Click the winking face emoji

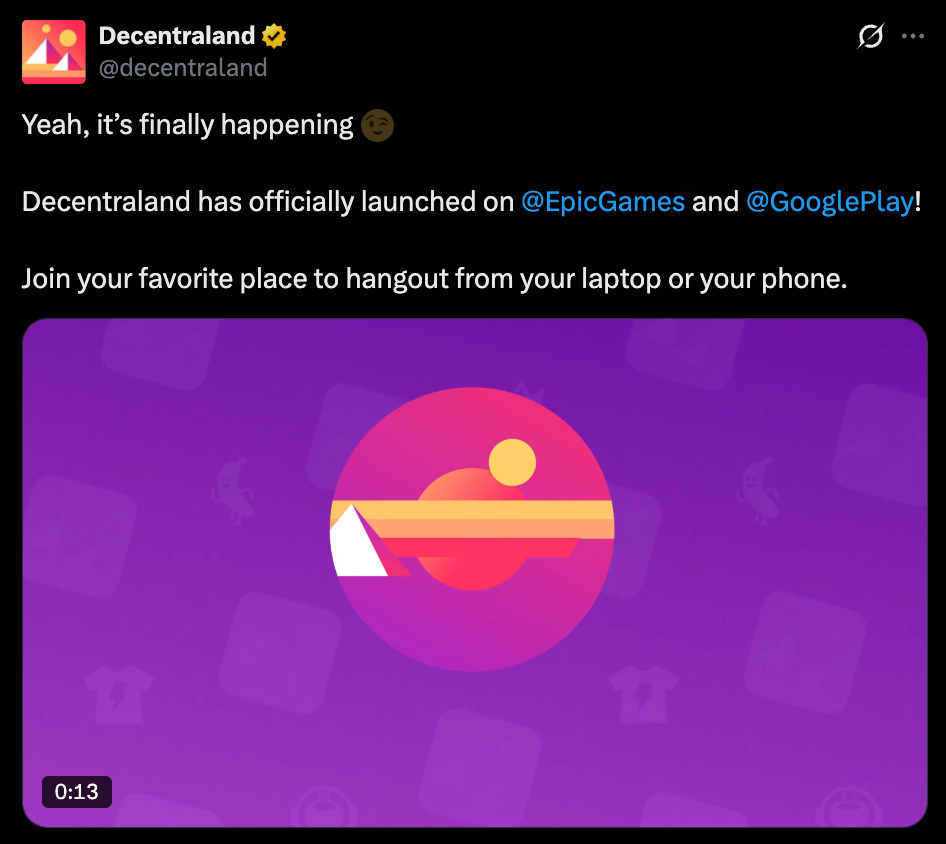[x=378, y=125]
